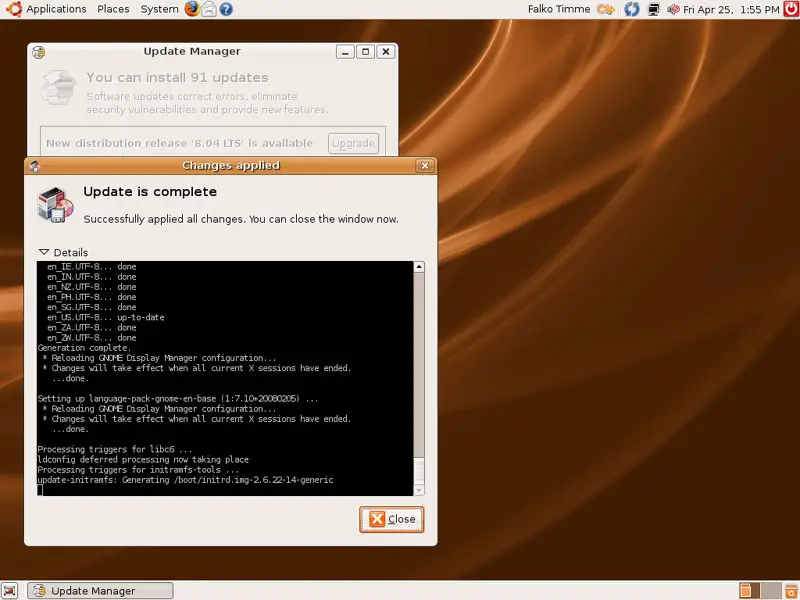Viewport: 800px width, 600px height.
Task: Click the Update Manager package icon
Action: pos(59,88)
